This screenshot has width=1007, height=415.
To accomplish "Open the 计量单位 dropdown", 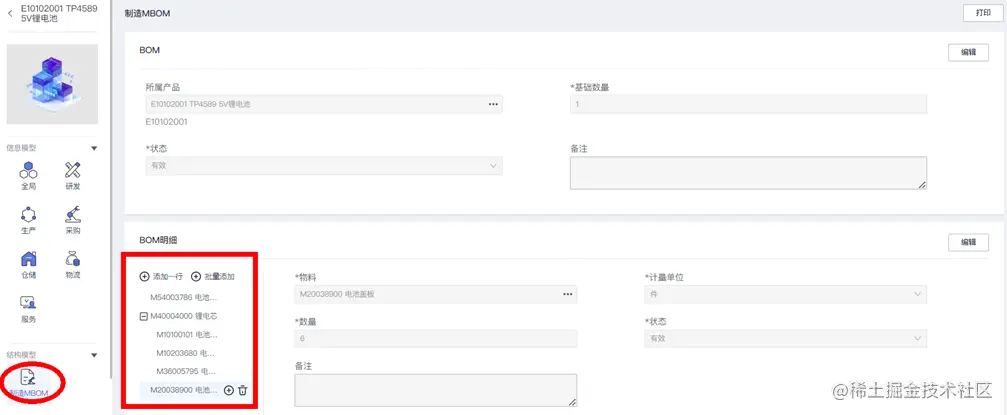I will [785, 294].
